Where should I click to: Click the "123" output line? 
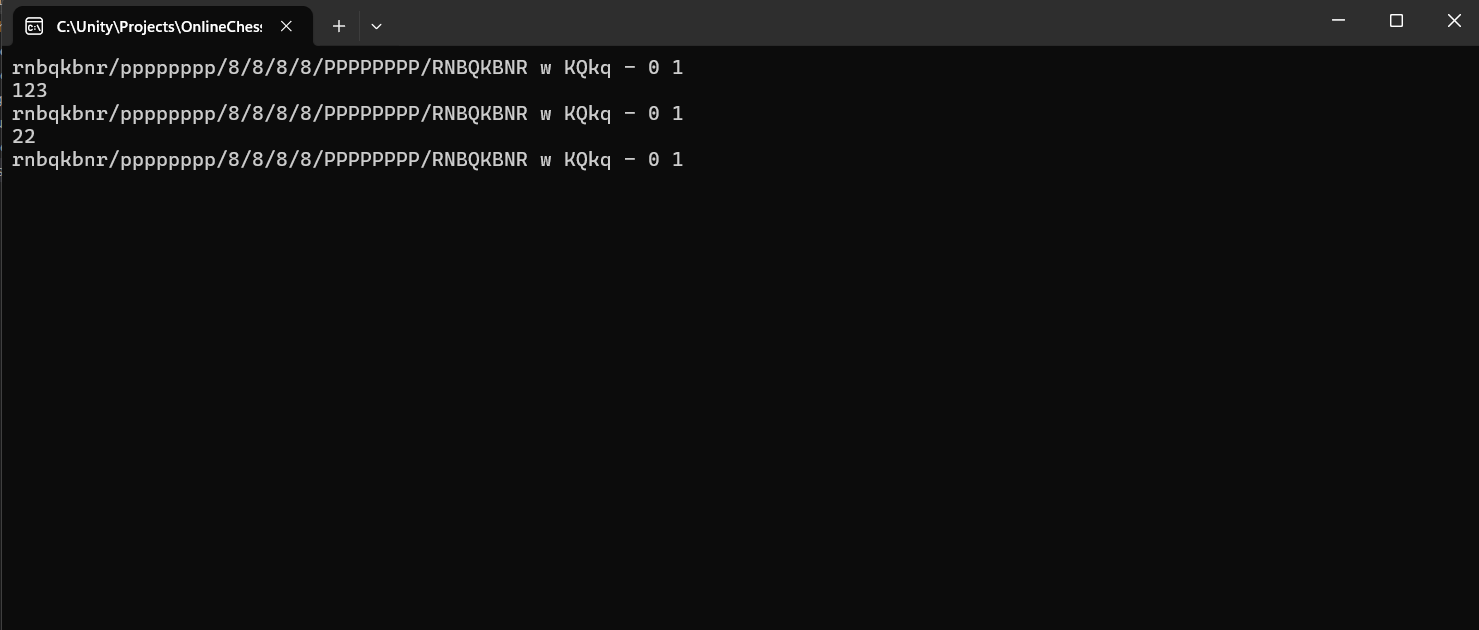29,91
